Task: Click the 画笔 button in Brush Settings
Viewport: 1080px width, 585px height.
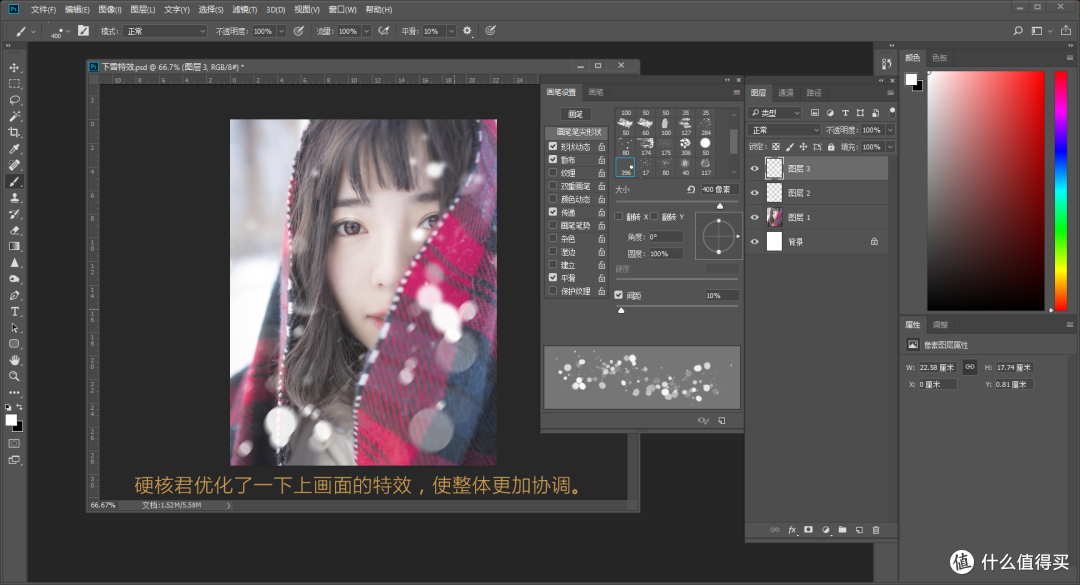Action: click(x=577, y=113)
